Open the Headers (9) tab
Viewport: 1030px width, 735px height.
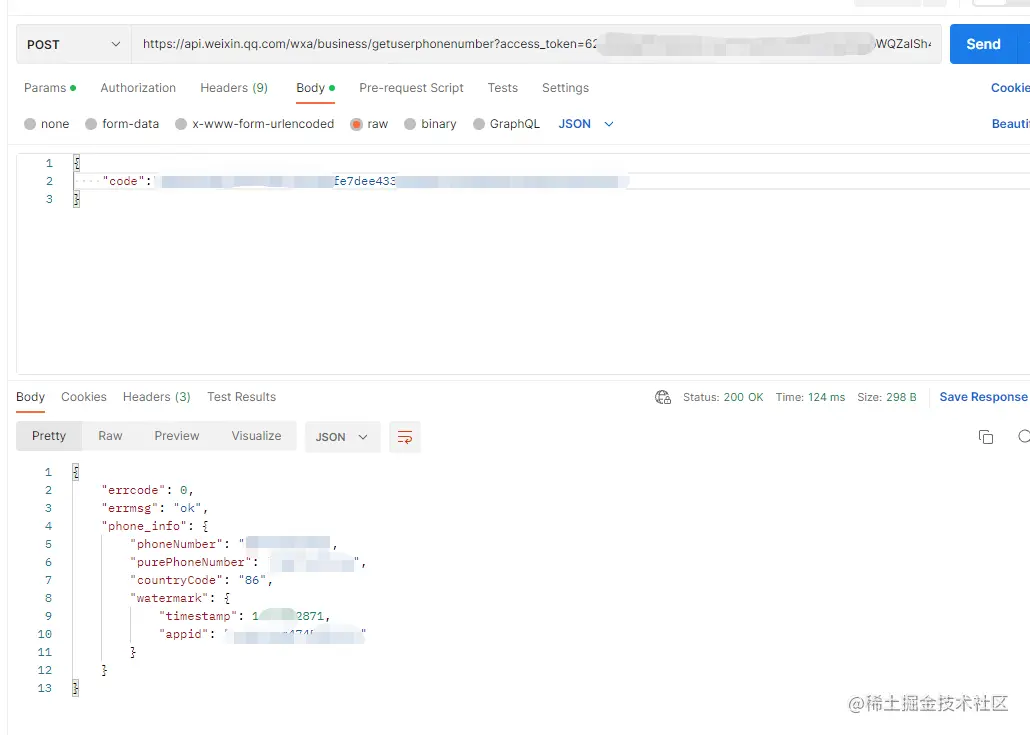[234, 88]
